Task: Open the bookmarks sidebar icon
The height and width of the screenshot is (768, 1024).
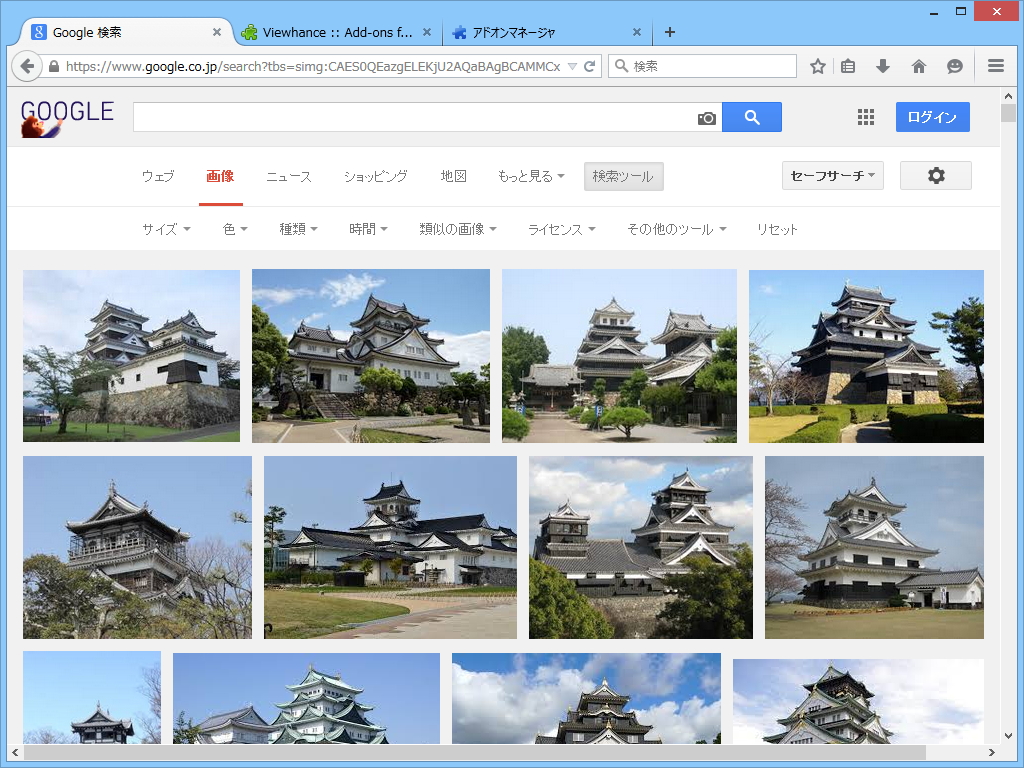Action: click(849, 66)
